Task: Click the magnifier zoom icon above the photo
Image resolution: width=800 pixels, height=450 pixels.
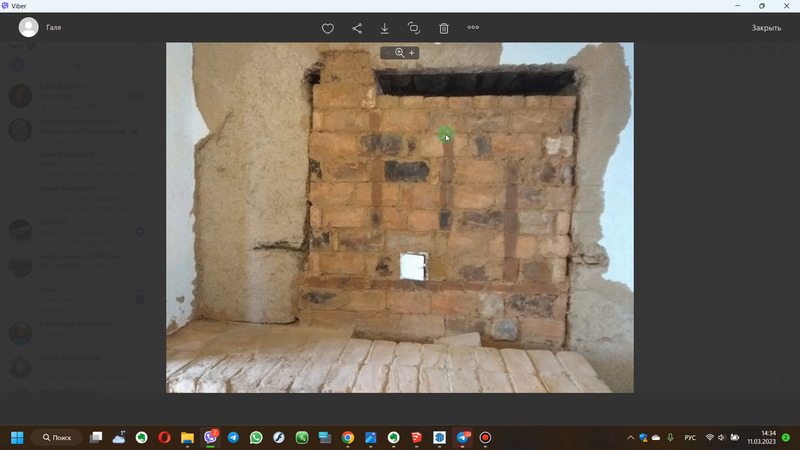Action: pyautogui.click(x=400, y=53)
